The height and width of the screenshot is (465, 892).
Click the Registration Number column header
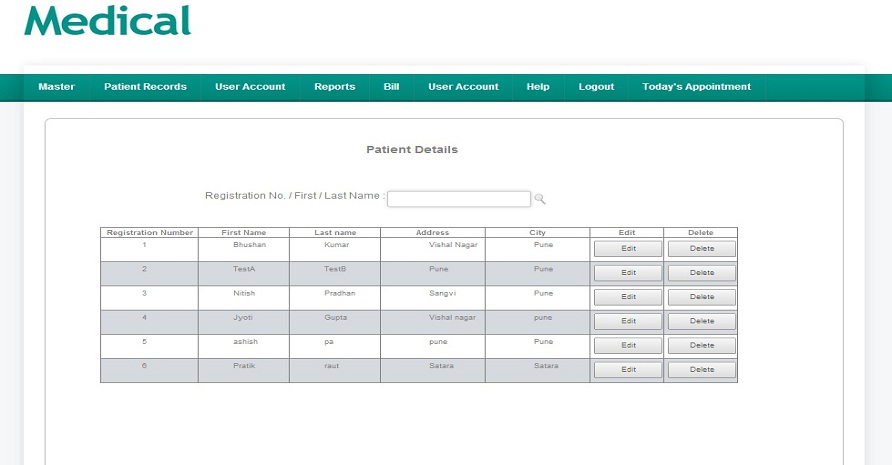[x=150, y=233]
